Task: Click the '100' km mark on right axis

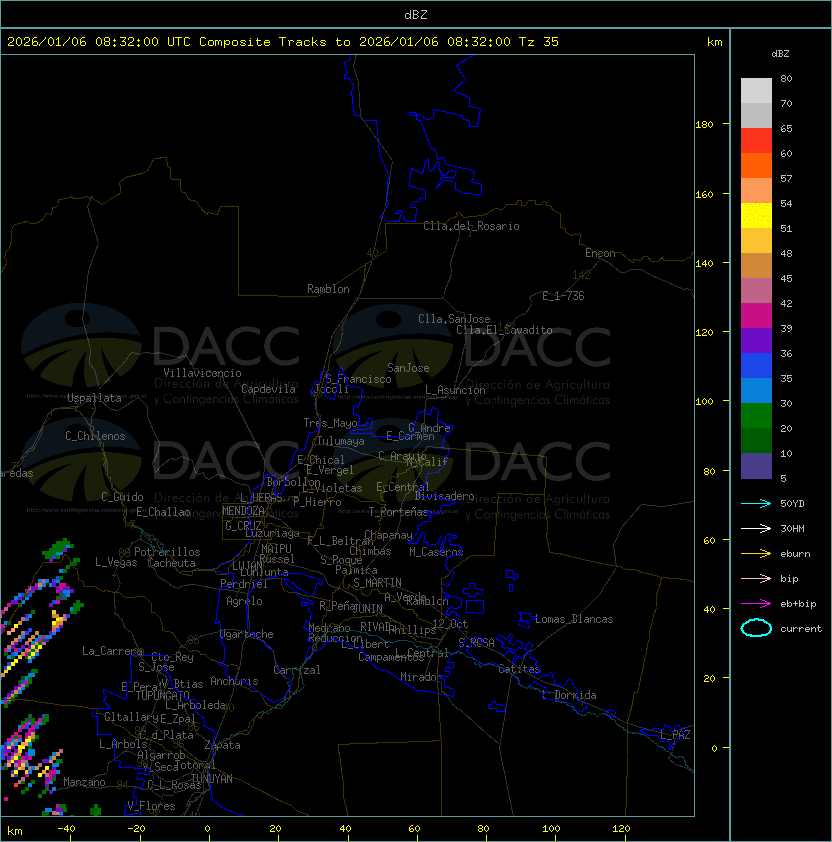Action: pyautogui.click(x=704, y=401)
